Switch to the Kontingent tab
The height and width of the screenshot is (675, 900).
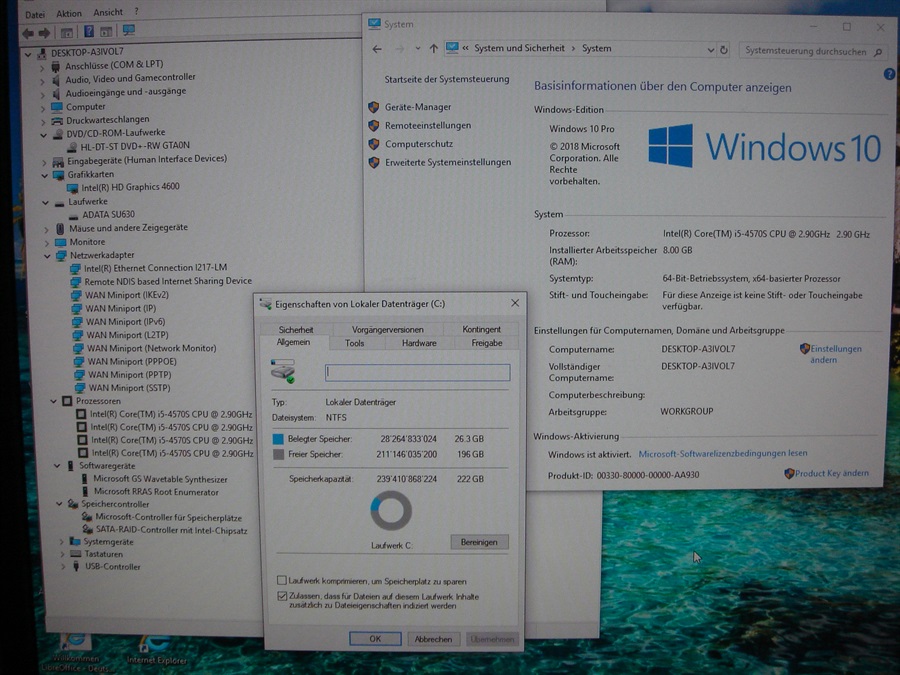(482, 329)
